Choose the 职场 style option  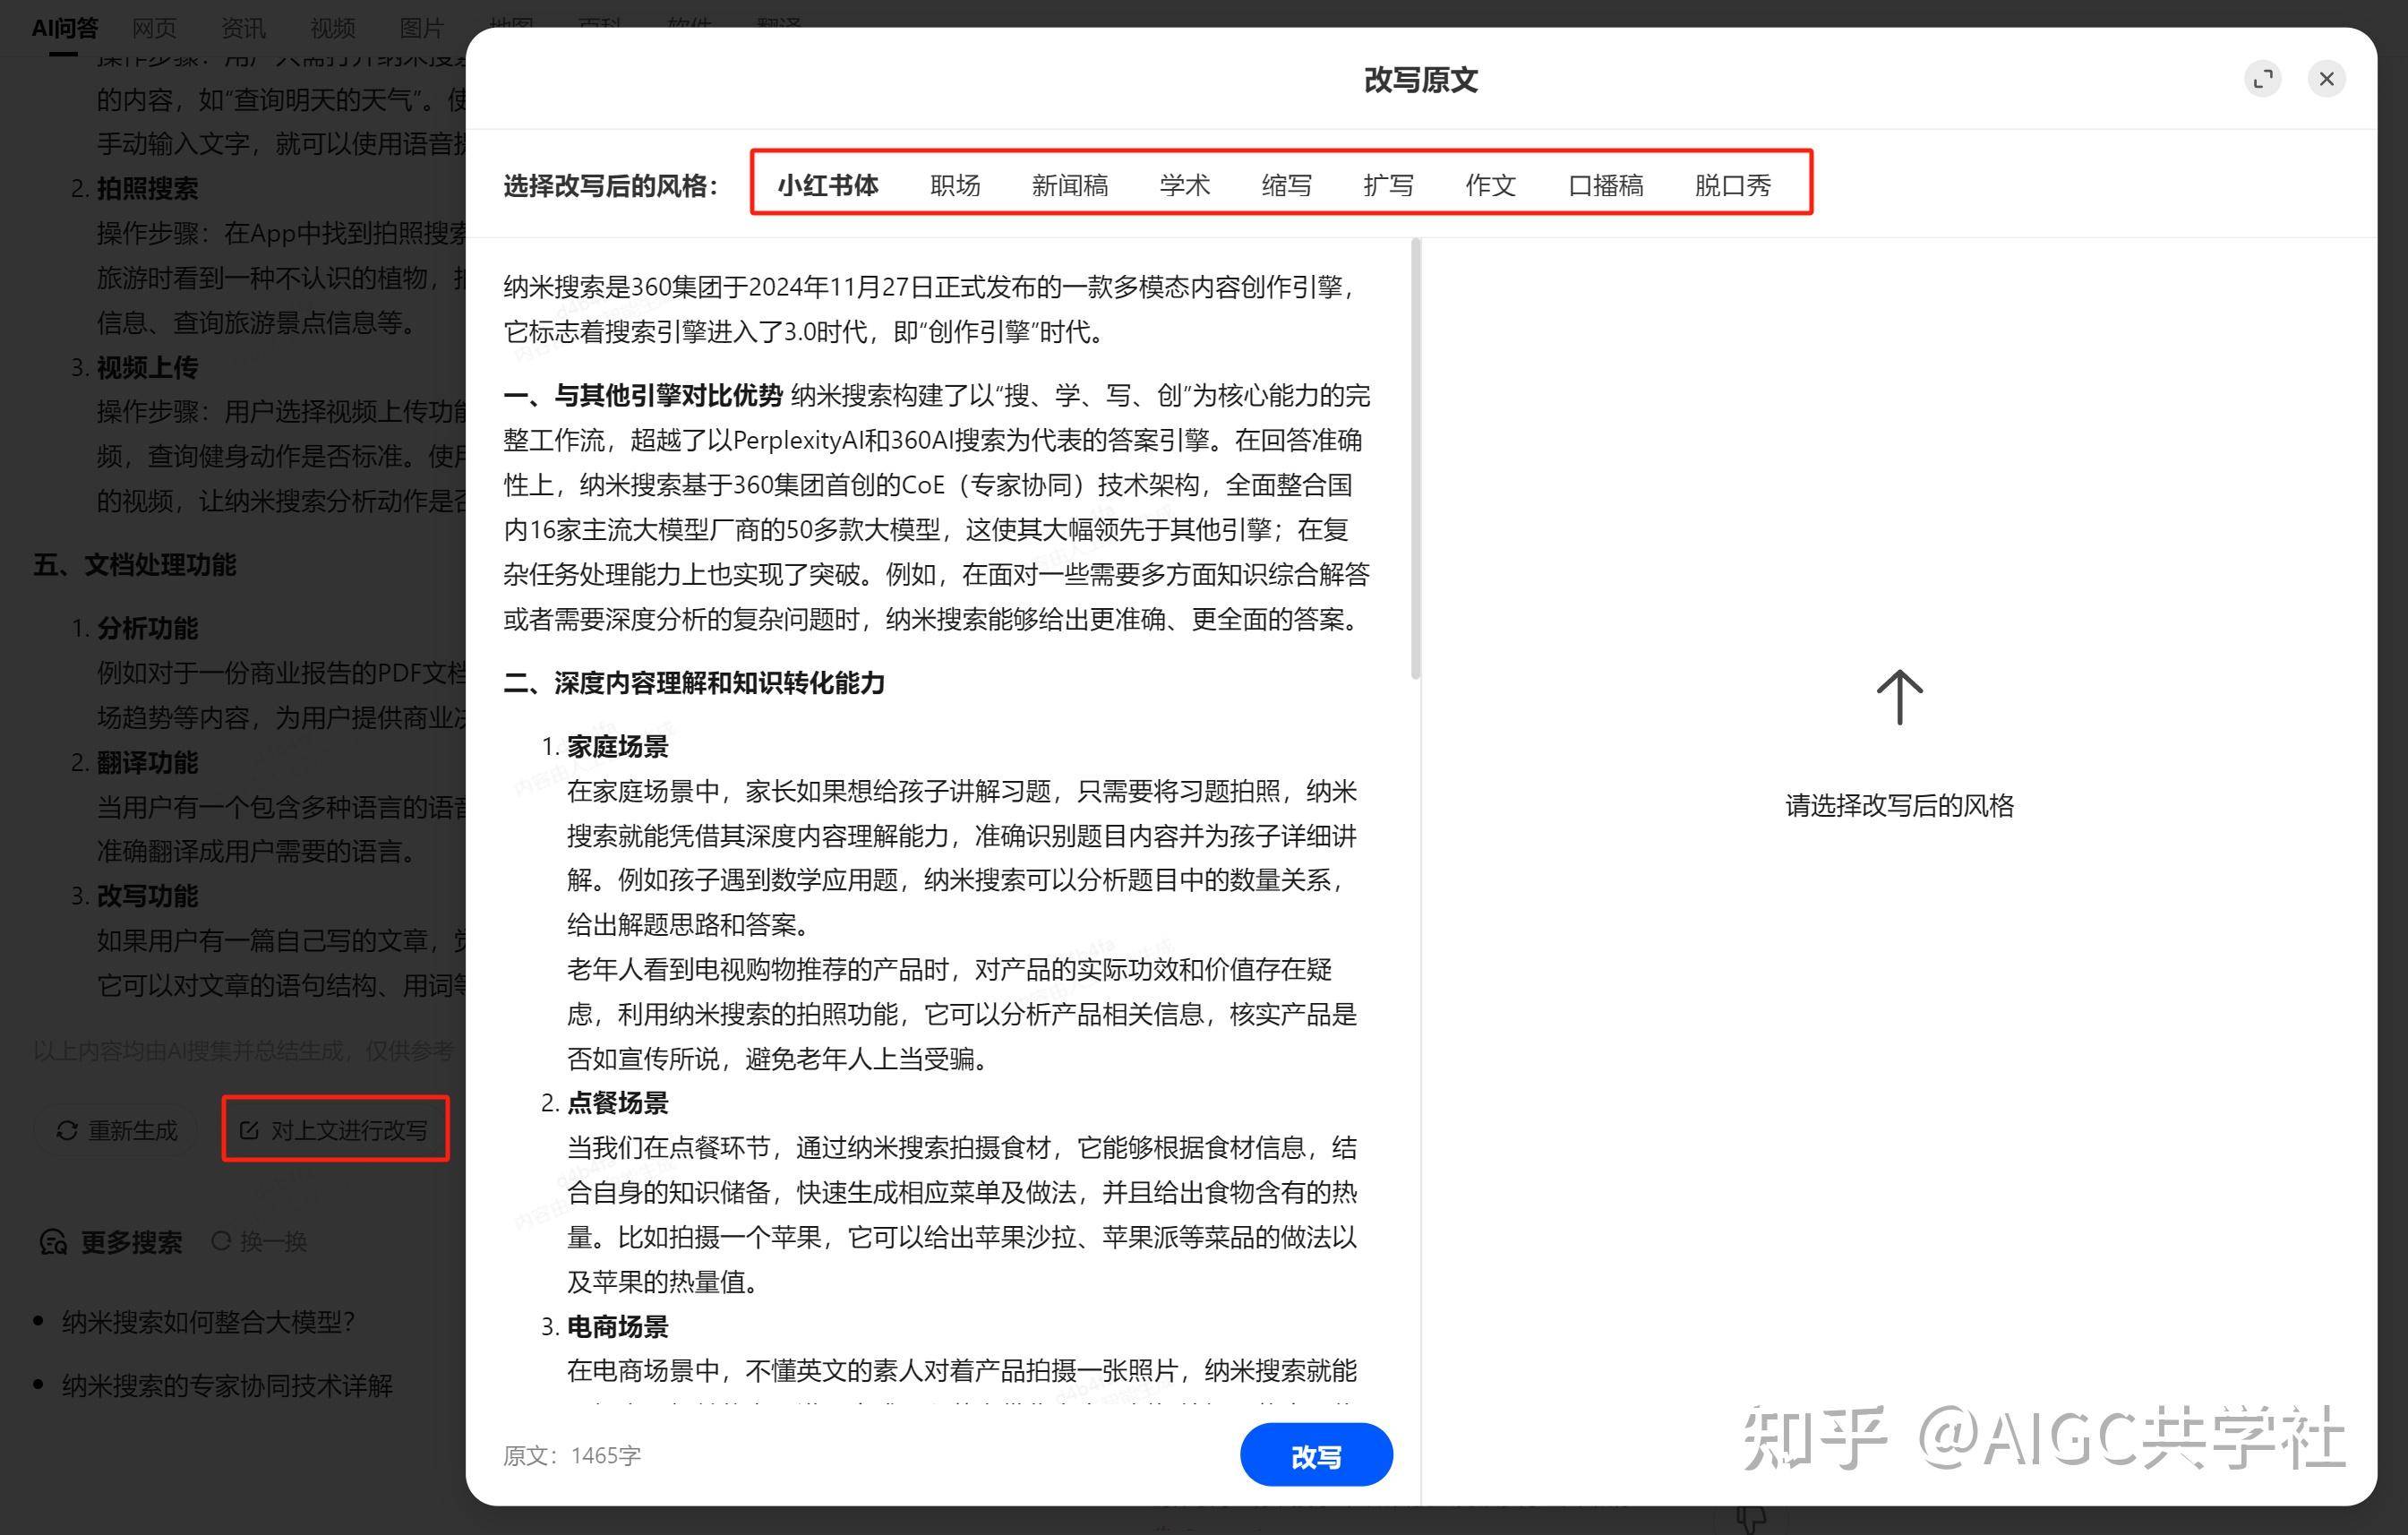955,185
